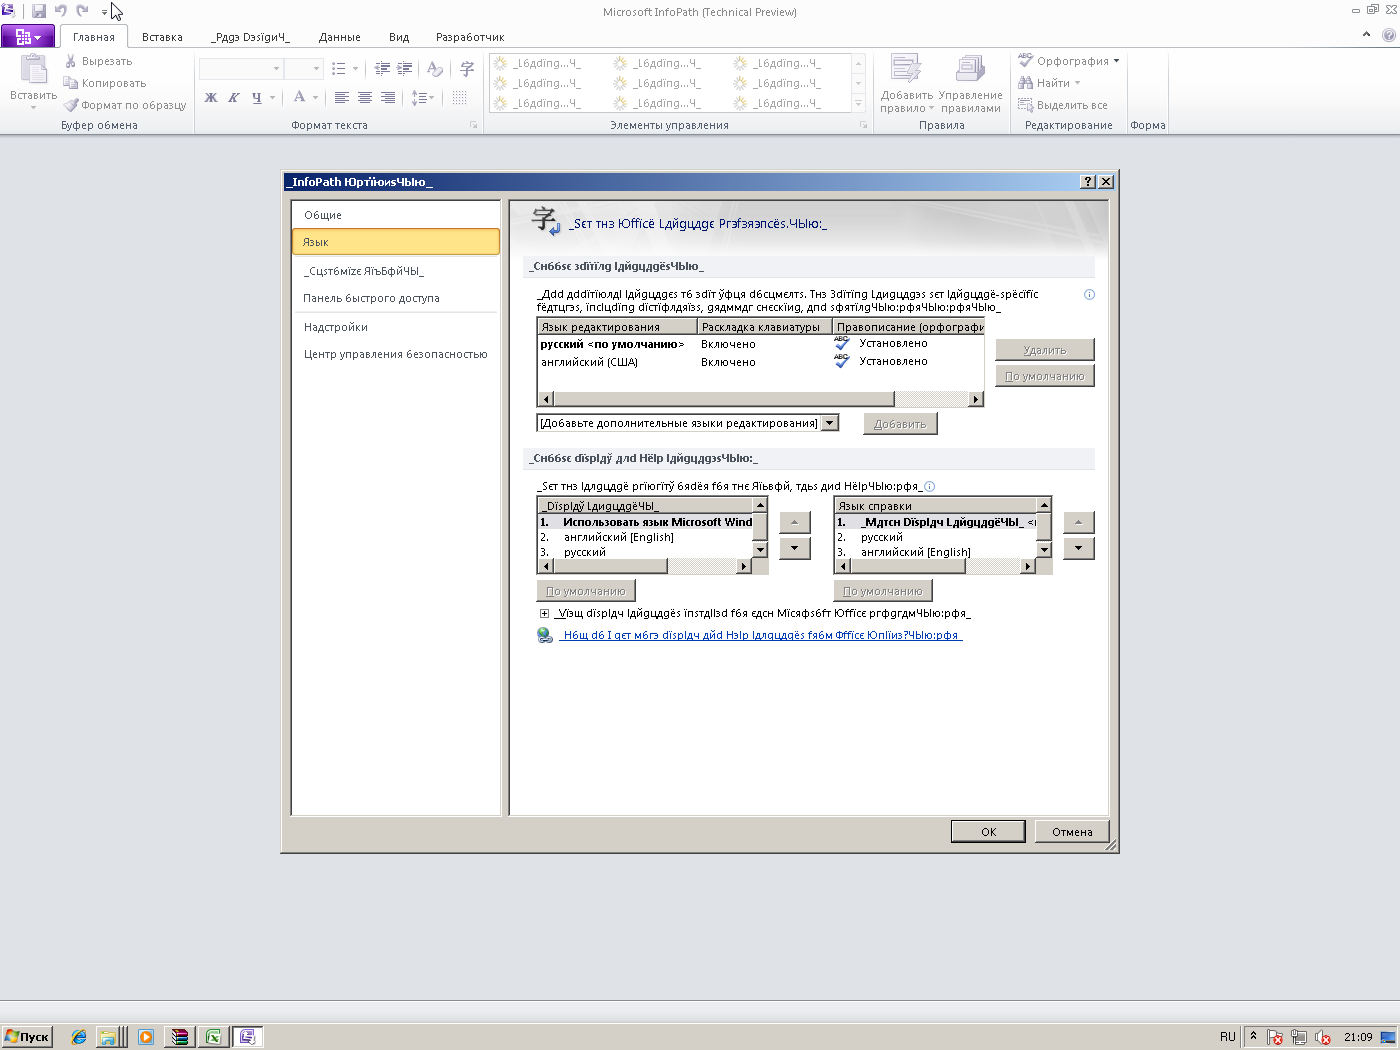1400x1050 pixels.
Task: Toggle bold Ж formatting
Action: click(x=211, y=97)
